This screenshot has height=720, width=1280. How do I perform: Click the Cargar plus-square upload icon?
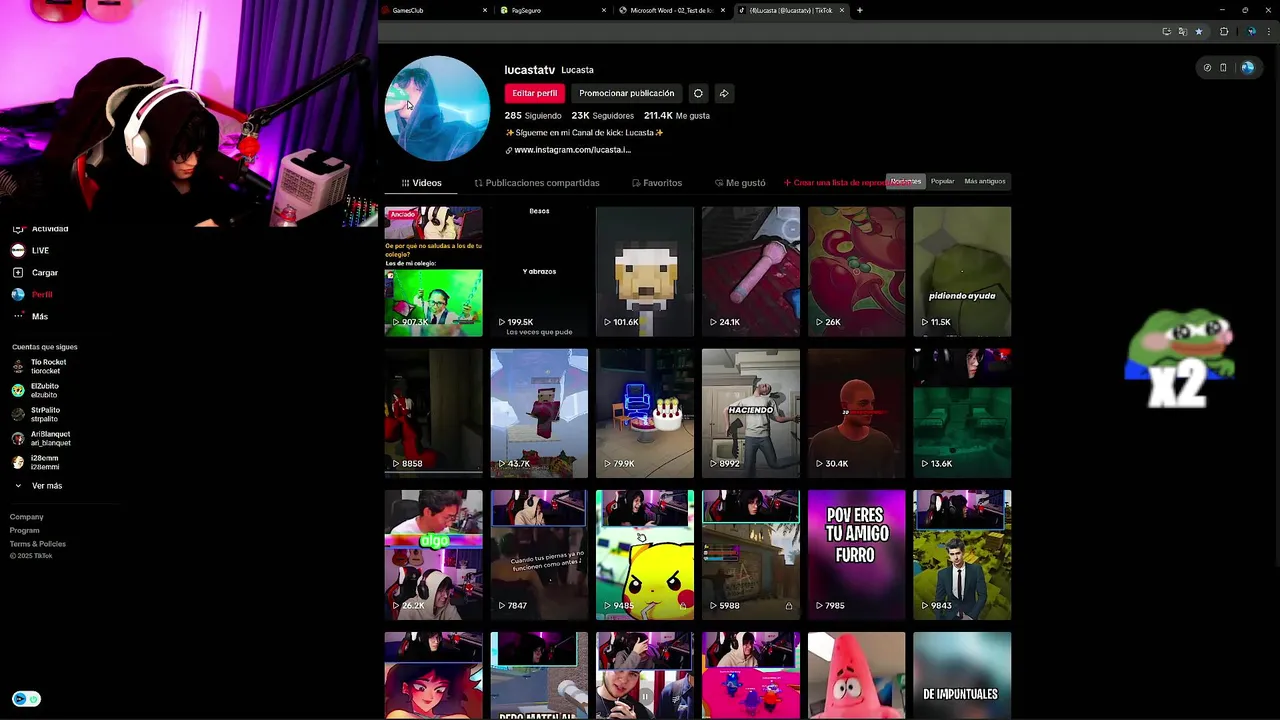click(x=18, y=272)
